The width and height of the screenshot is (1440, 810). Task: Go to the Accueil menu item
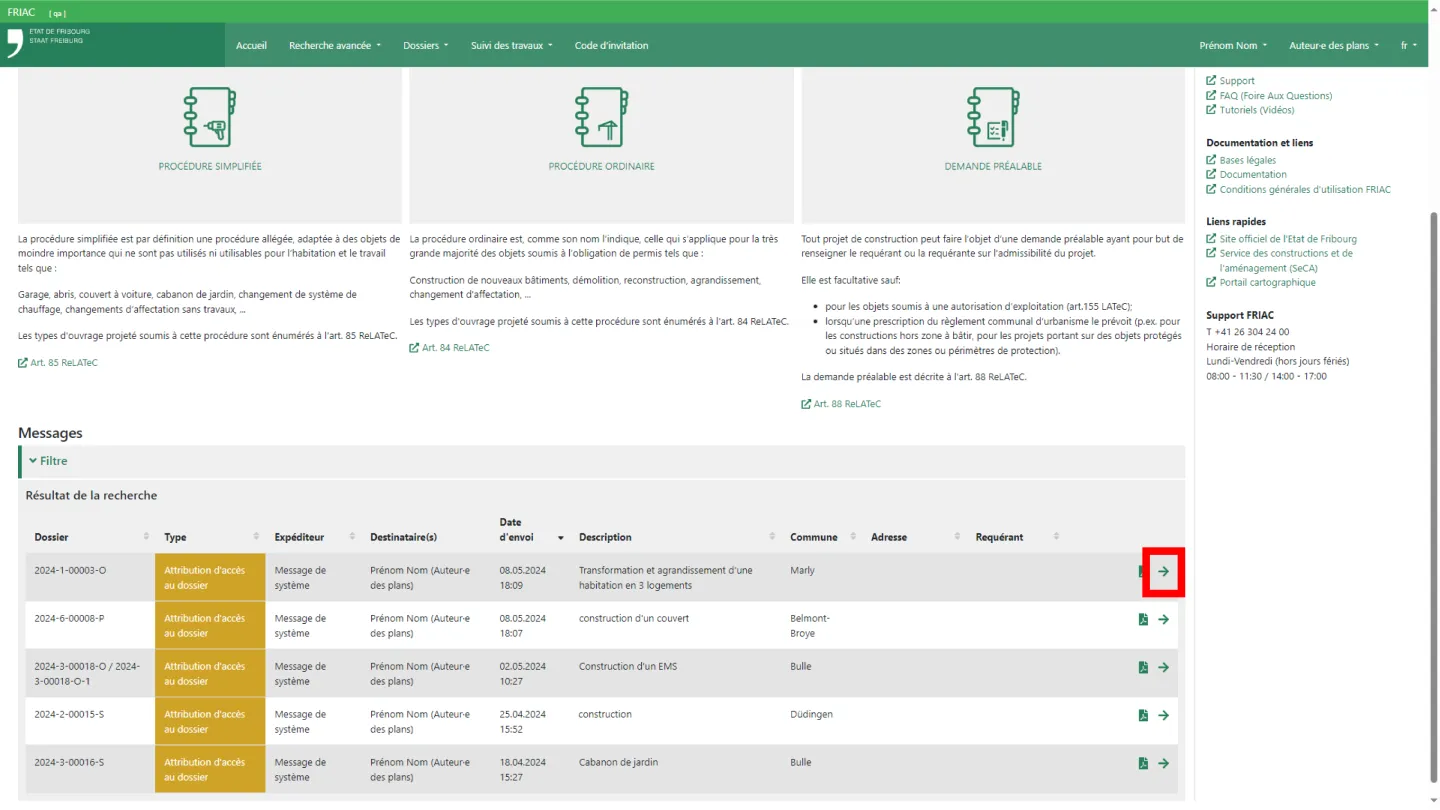(x=251, y=46)
